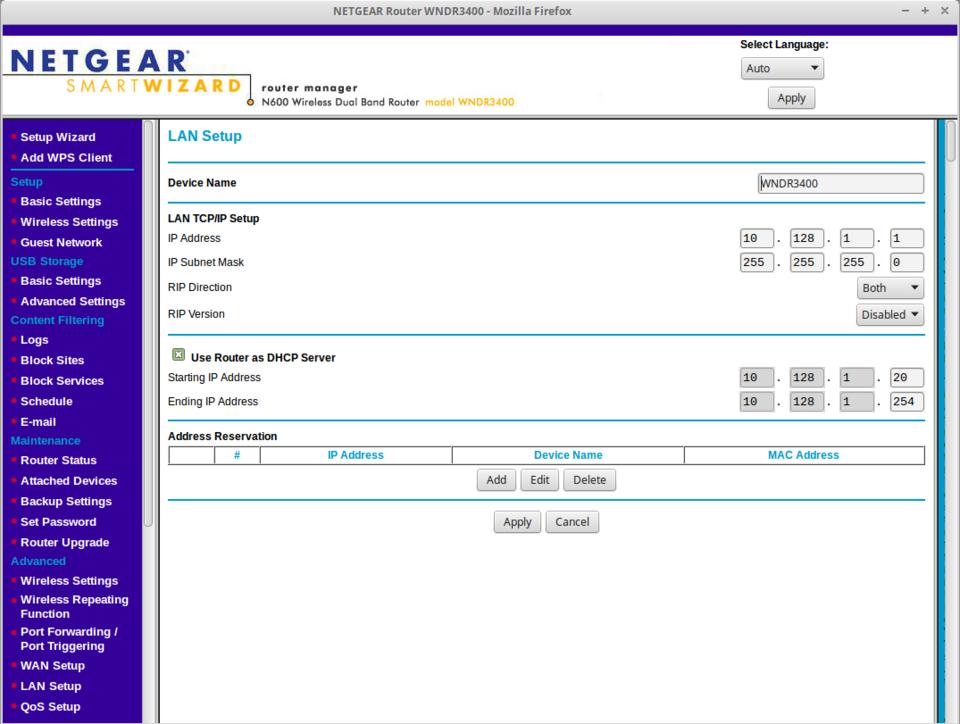960x724 pixels.
Task: Click Edit under the reservation table
Action: [539, 480]
